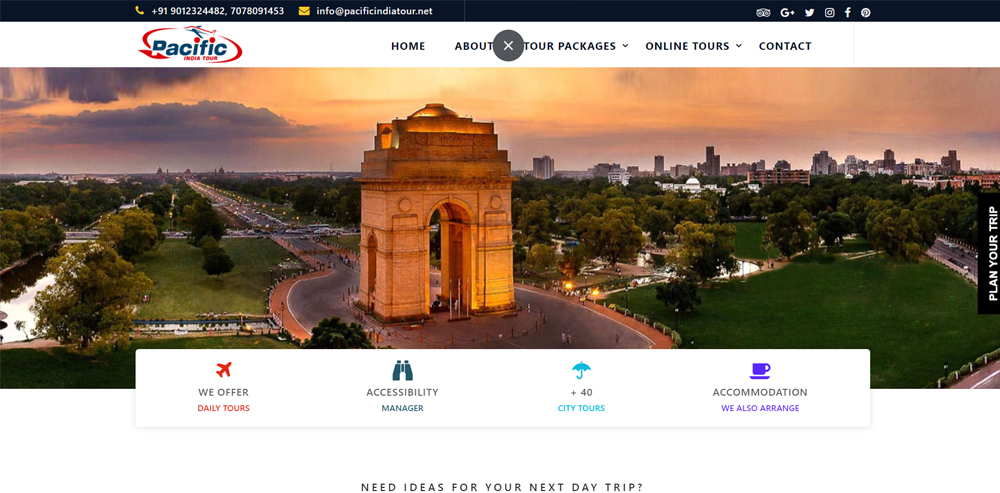
Task: Click the coffee cup Accommodation icon
Action: pyautogui.click(x=760, y=371)
